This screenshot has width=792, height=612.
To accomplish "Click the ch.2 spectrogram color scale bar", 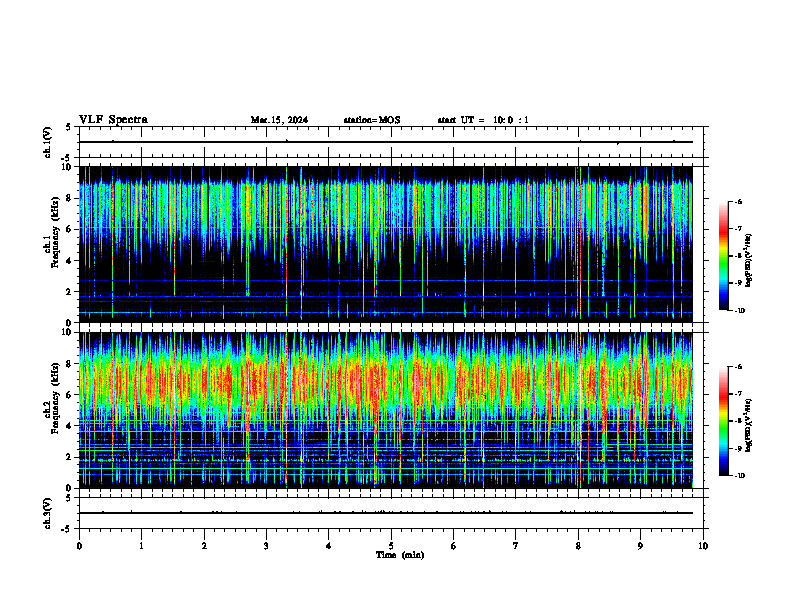I will point(724,421).
